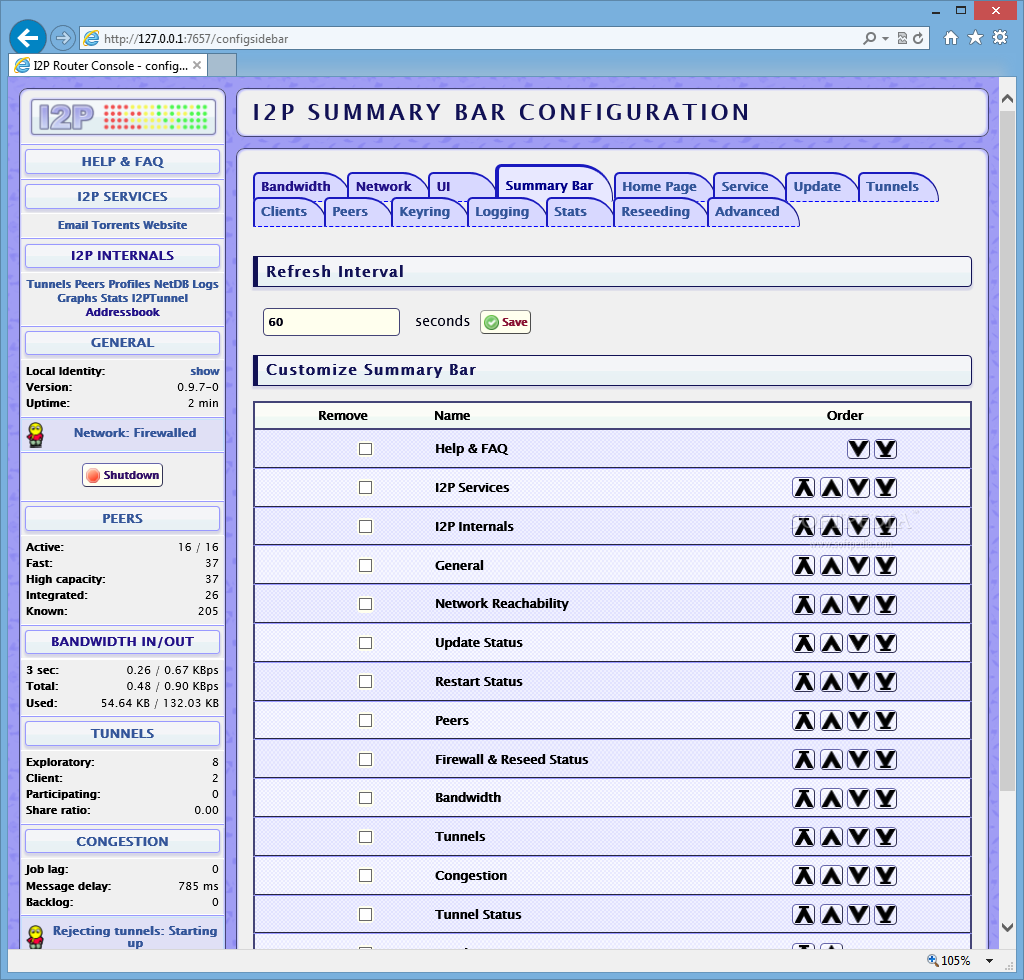
Task: Check Remove box for Update Status
Action: tap(366, 643)
